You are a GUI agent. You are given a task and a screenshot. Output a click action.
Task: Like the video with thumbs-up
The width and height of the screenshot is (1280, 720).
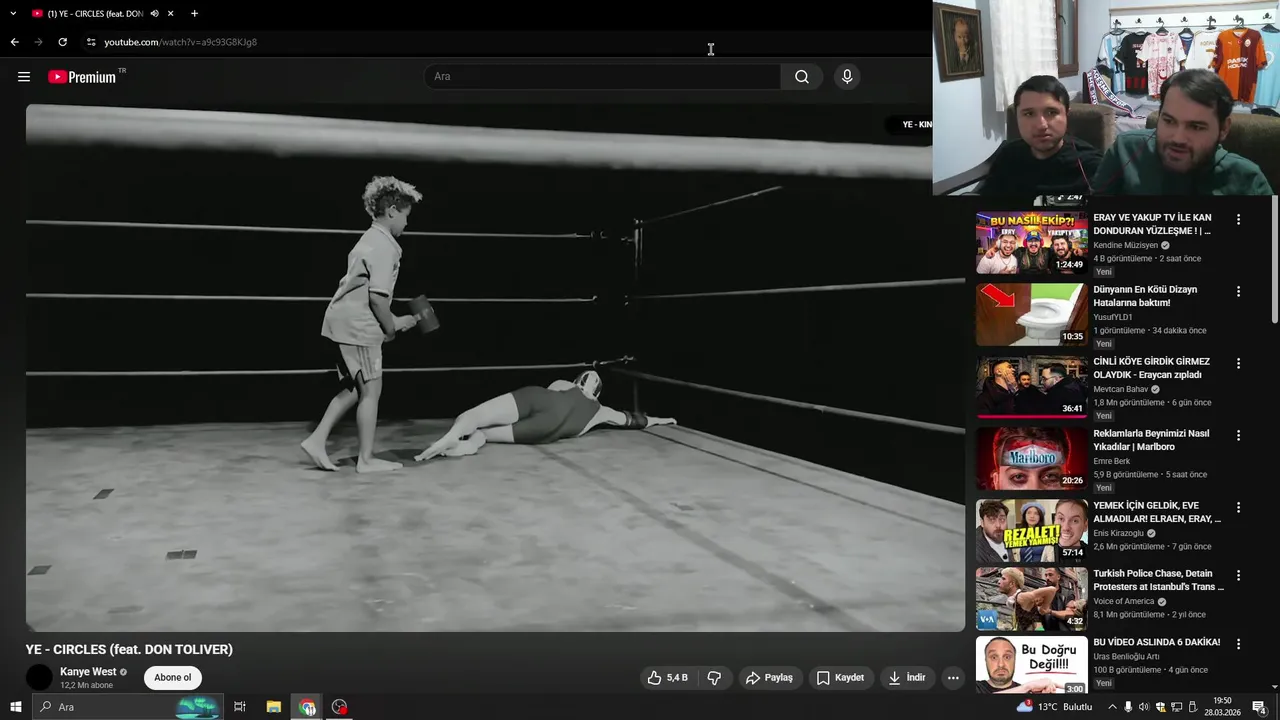pos(667,678)
